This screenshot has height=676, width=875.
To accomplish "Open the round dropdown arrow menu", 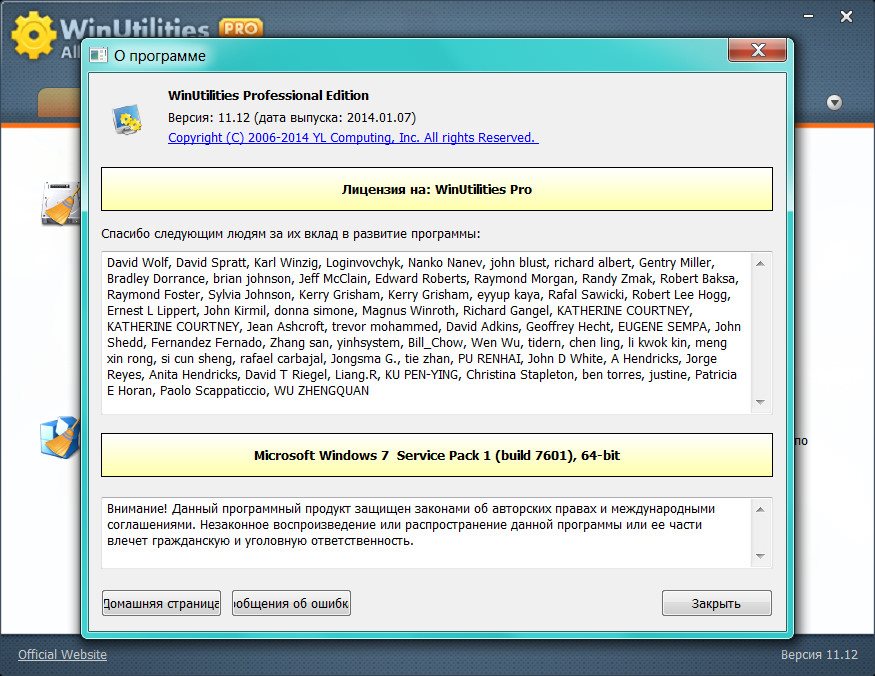I will tap(834, 102).
